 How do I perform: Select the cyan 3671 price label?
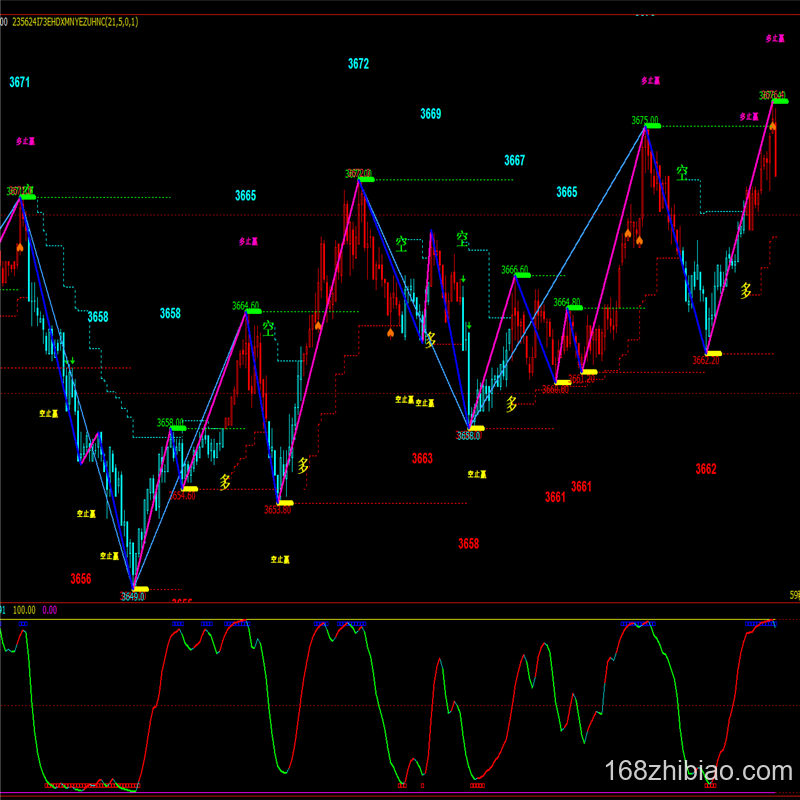(19, 82)
